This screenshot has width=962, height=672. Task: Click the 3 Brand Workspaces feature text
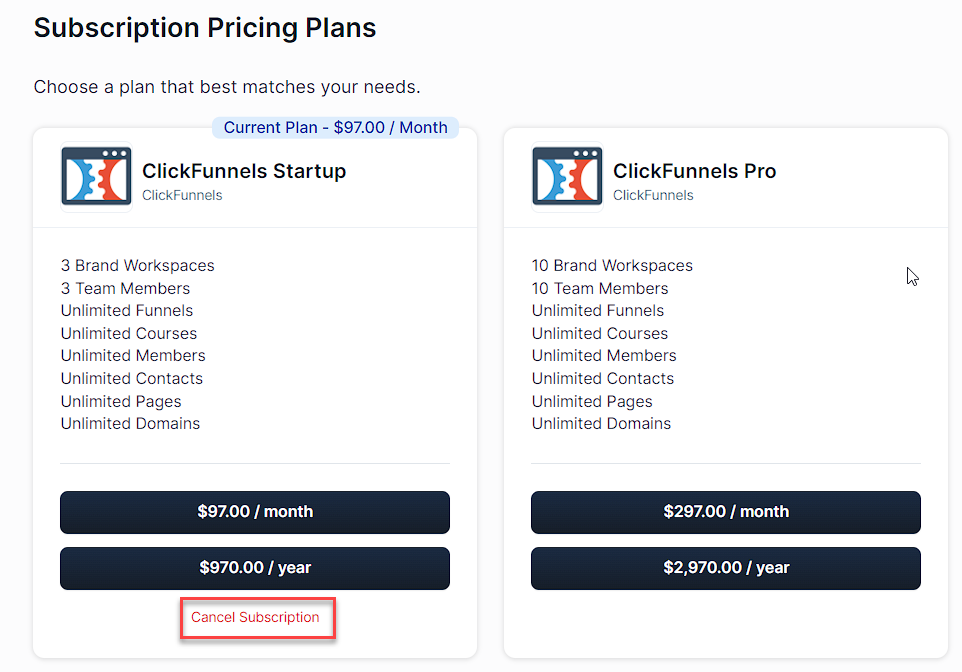[137, 265]
